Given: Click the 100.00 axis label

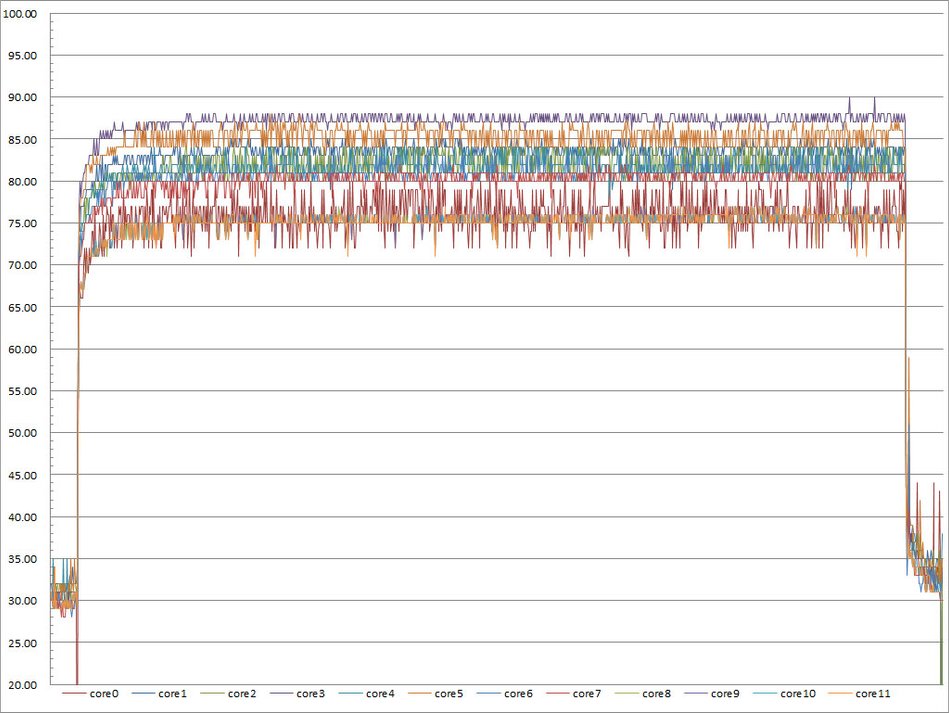Looking at the screenshot, I should click(20, 14).
